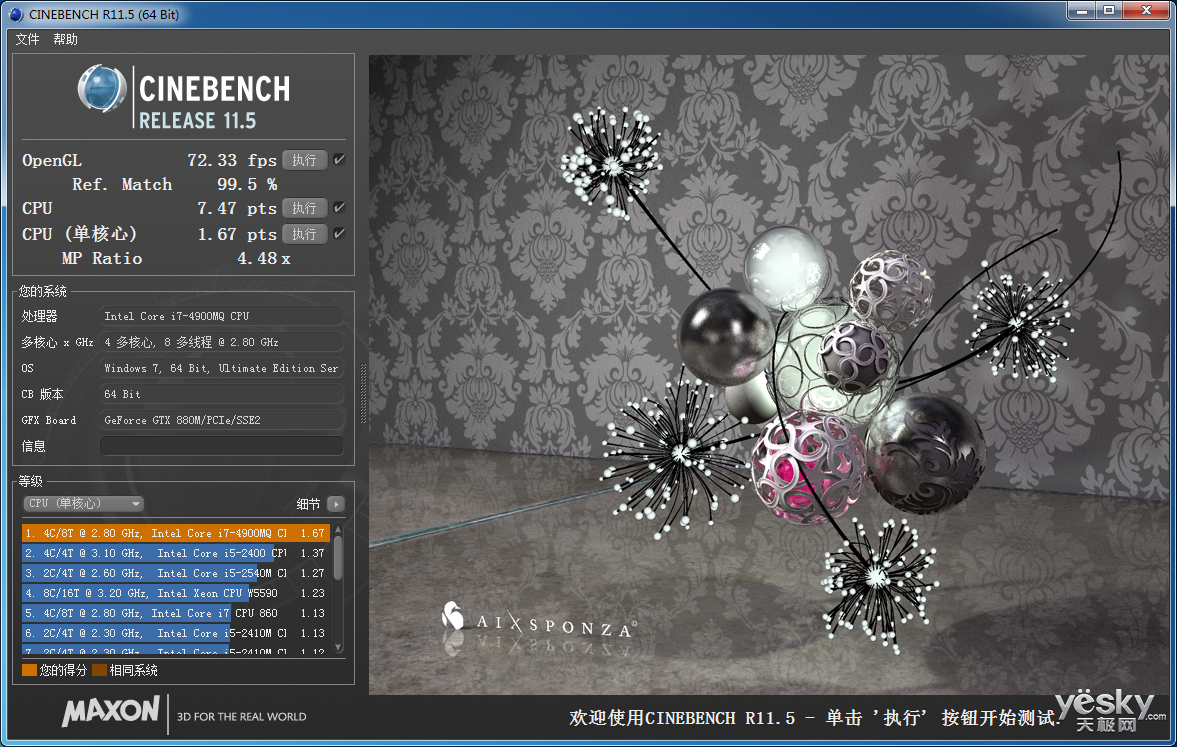This screenshot has height=747, width=1177.
Task: Toggle the CPU (单核心) test checkbox
Action: 339,233
